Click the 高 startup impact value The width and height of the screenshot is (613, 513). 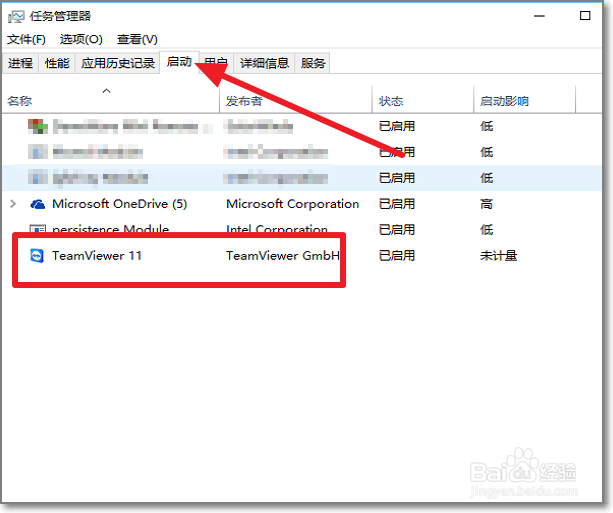486,204
